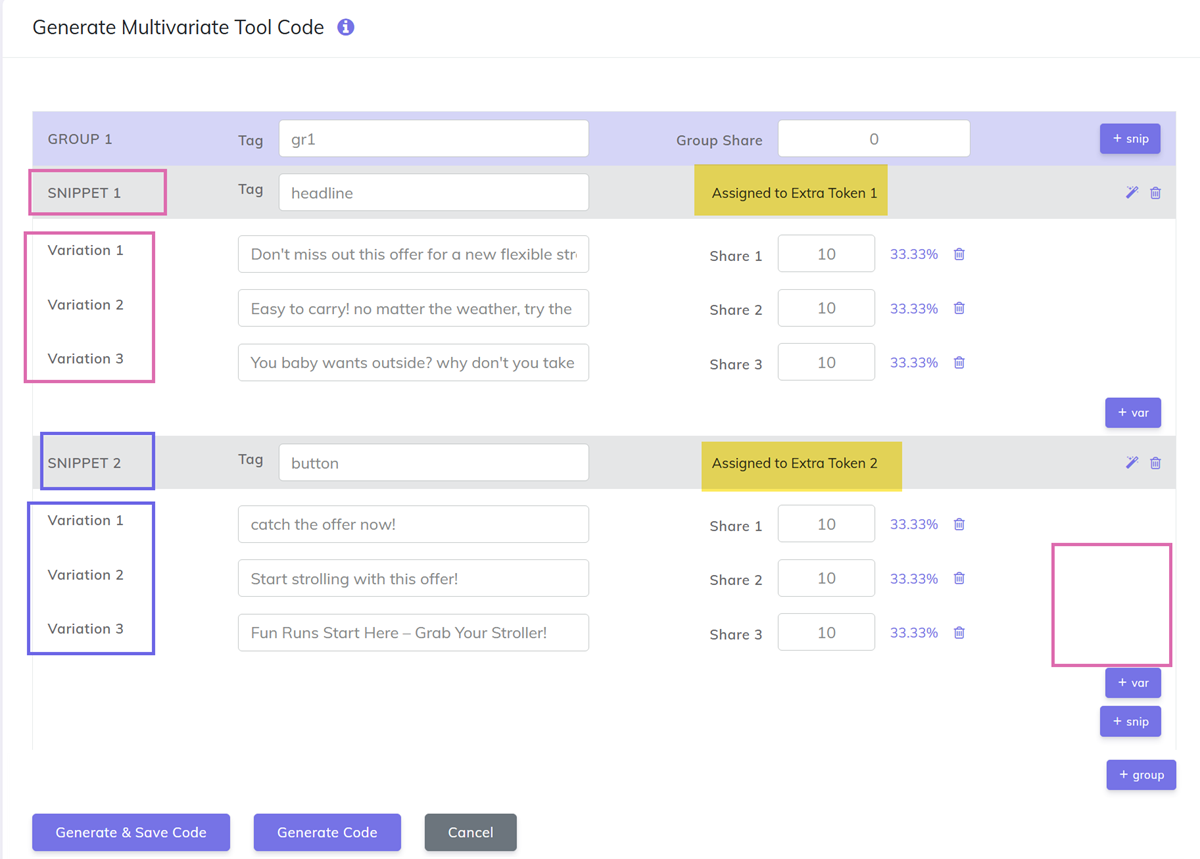Select the 'Assigned to Extra Token 2' label
1200x859 pixels.
pyautogui.click(x=801, y=463)
